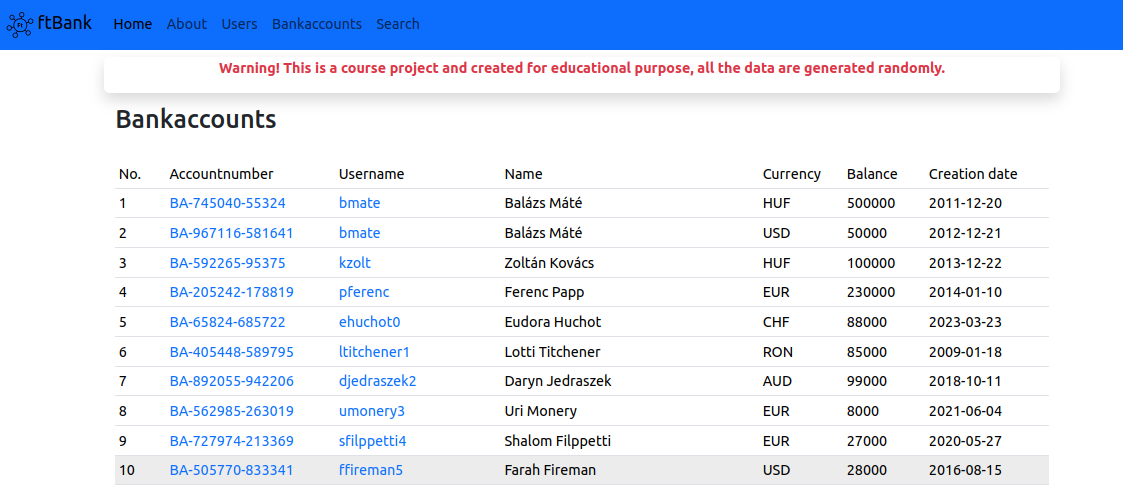
Task: Navigate to Bankaccounts in navbar
Action: point(317,24)
